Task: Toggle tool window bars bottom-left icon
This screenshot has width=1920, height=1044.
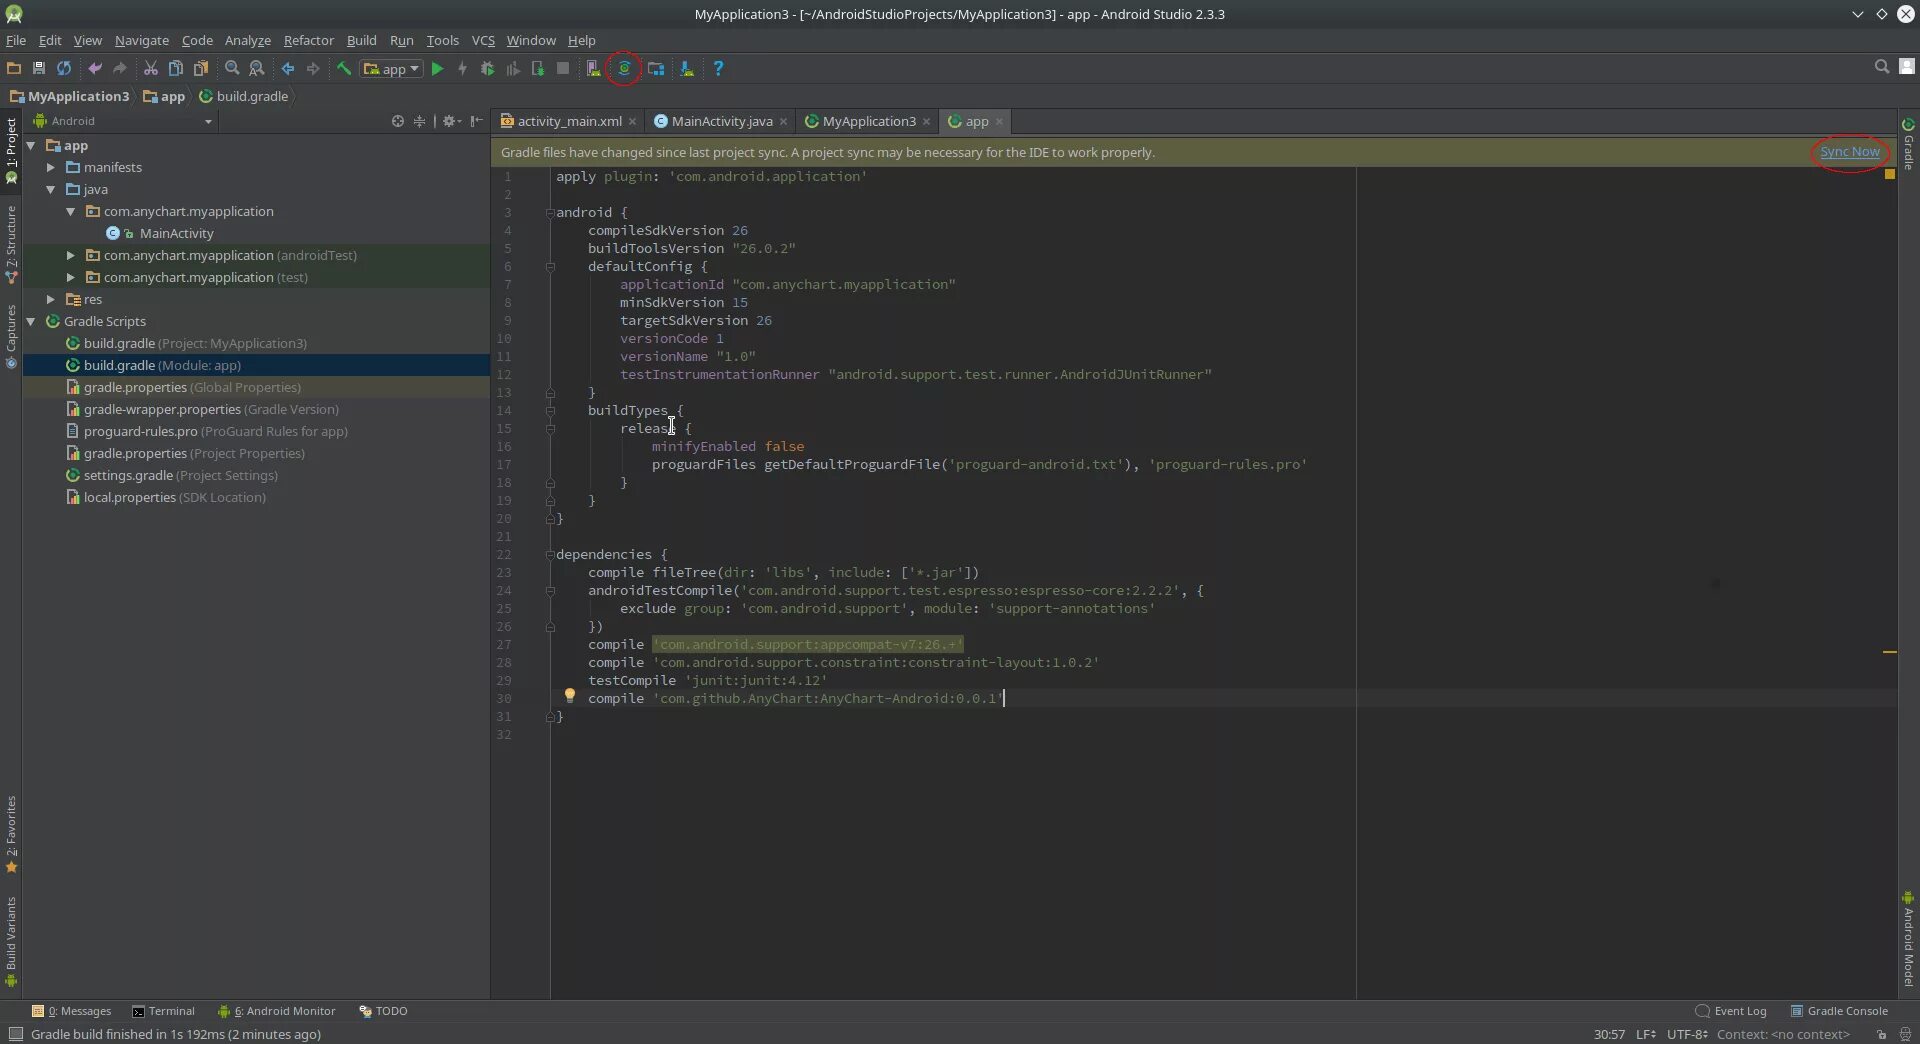Action: click(x=15, y=1034)
